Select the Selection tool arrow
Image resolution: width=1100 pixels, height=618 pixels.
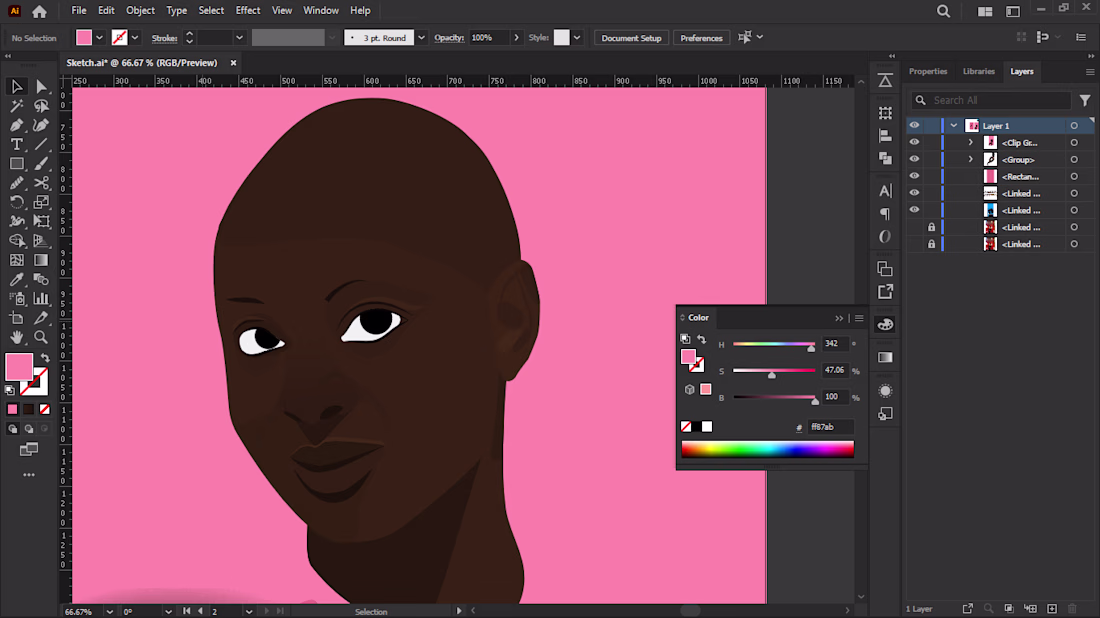(x=17, y=86)
